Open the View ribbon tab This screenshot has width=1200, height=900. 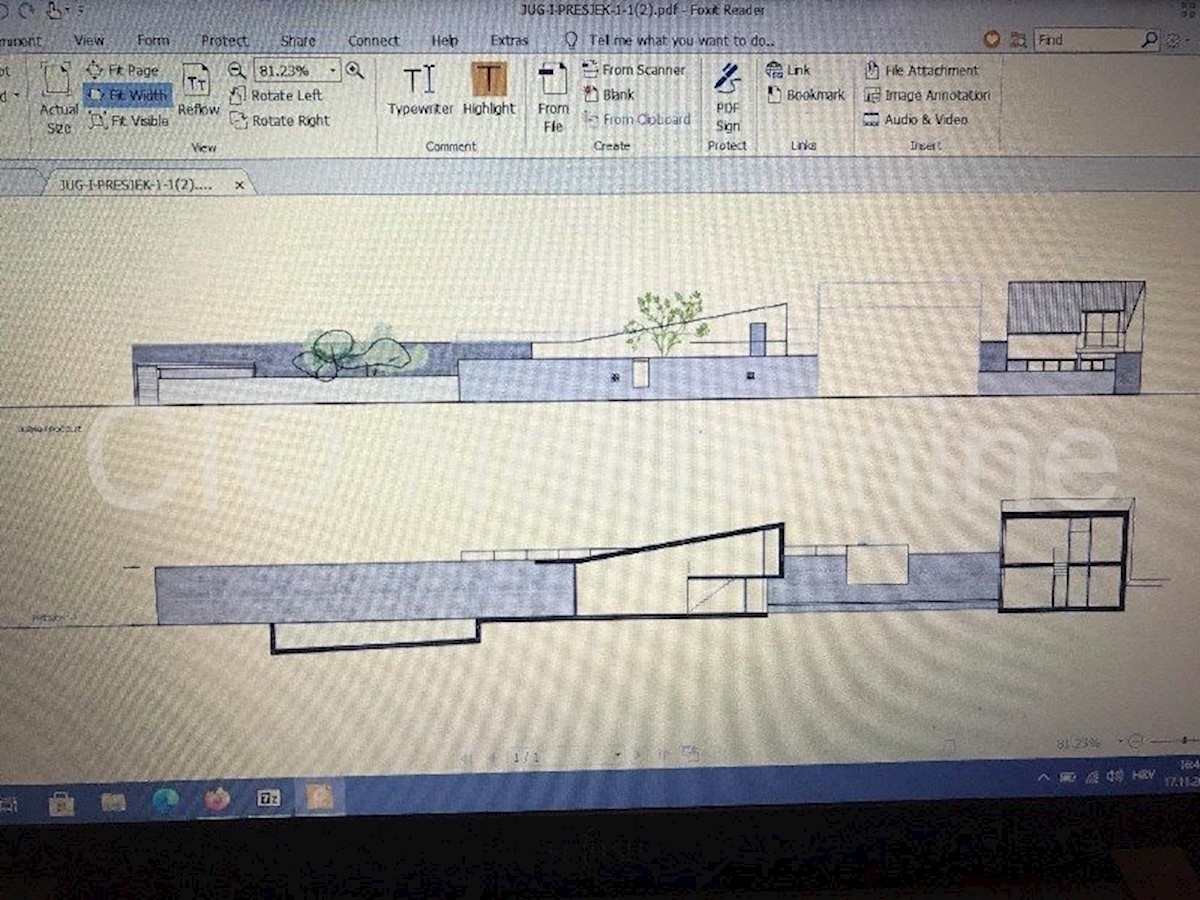(89, 41)
